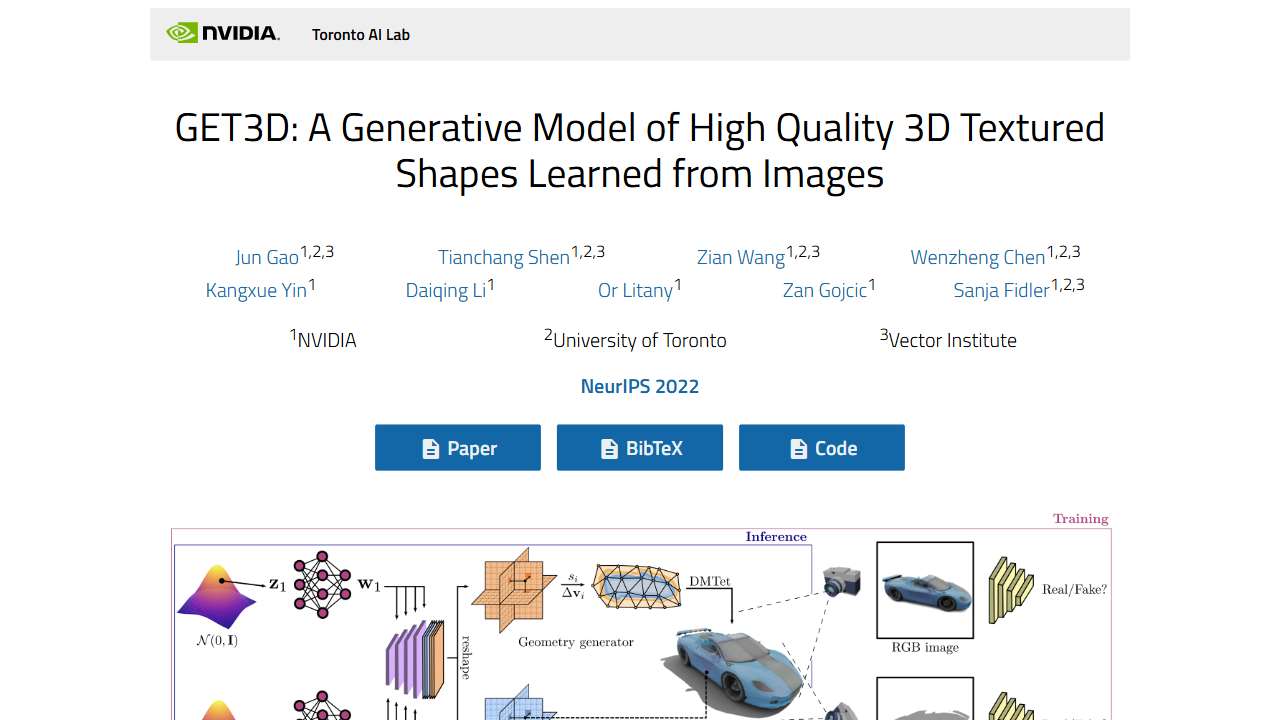Open Wenzheng Chen's author page
Viewport: 1280px width, 720px height.
(x=977, y=257)
